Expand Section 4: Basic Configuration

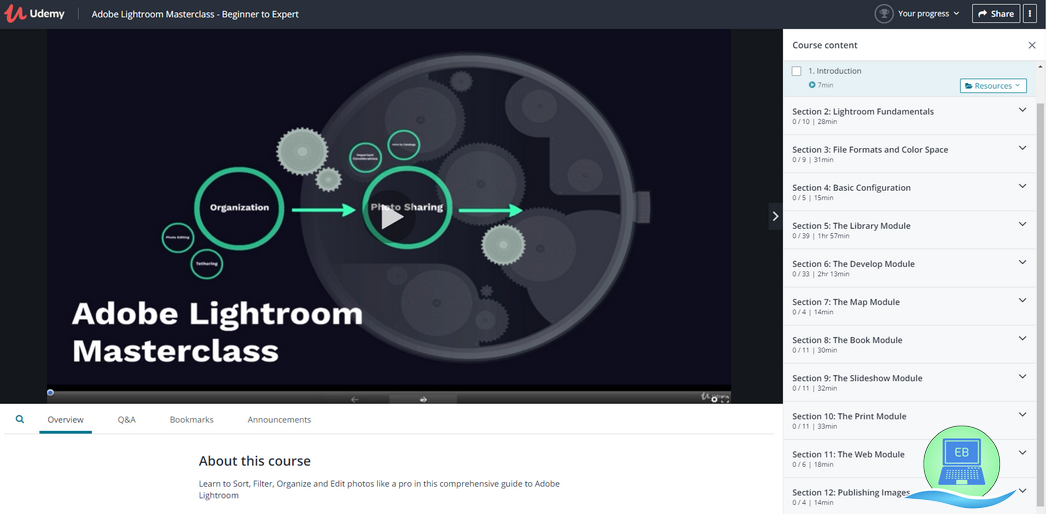[x=1023, y=186]
